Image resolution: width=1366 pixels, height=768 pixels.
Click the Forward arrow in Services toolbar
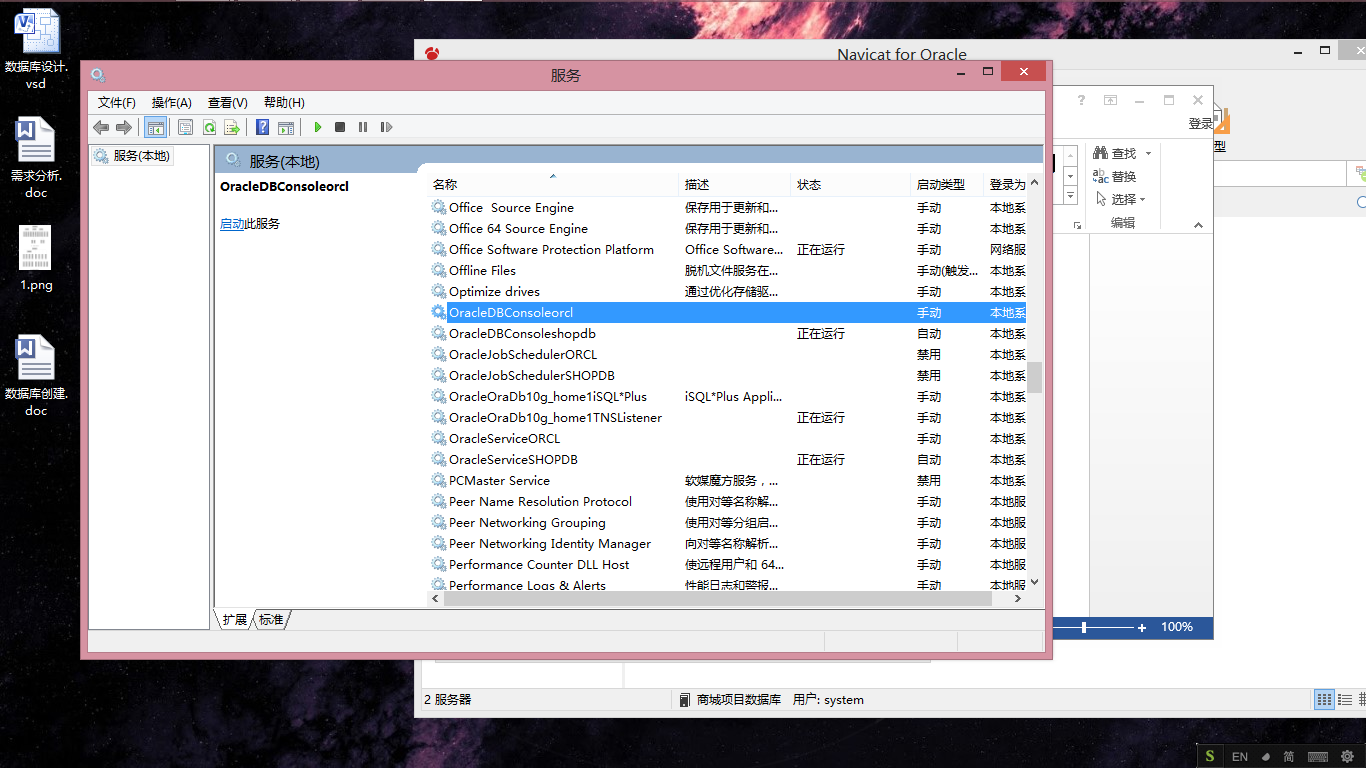point(124,127)
